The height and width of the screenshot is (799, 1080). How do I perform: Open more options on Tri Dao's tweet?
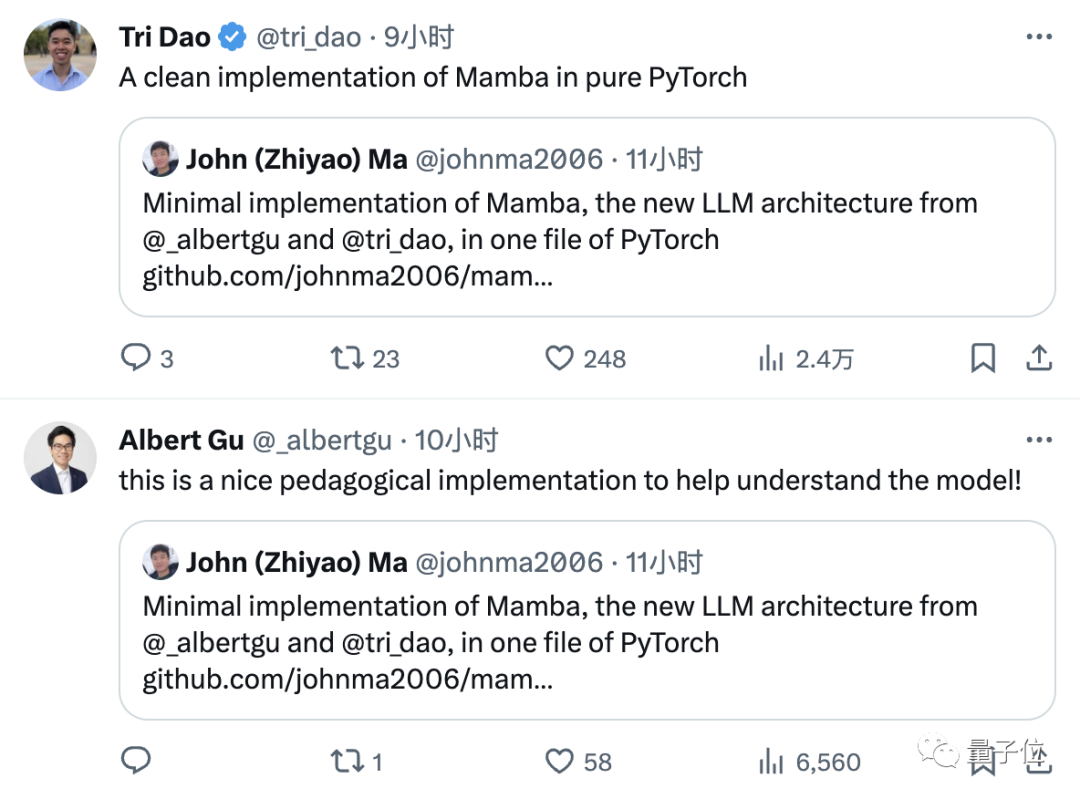[1039, 38]
